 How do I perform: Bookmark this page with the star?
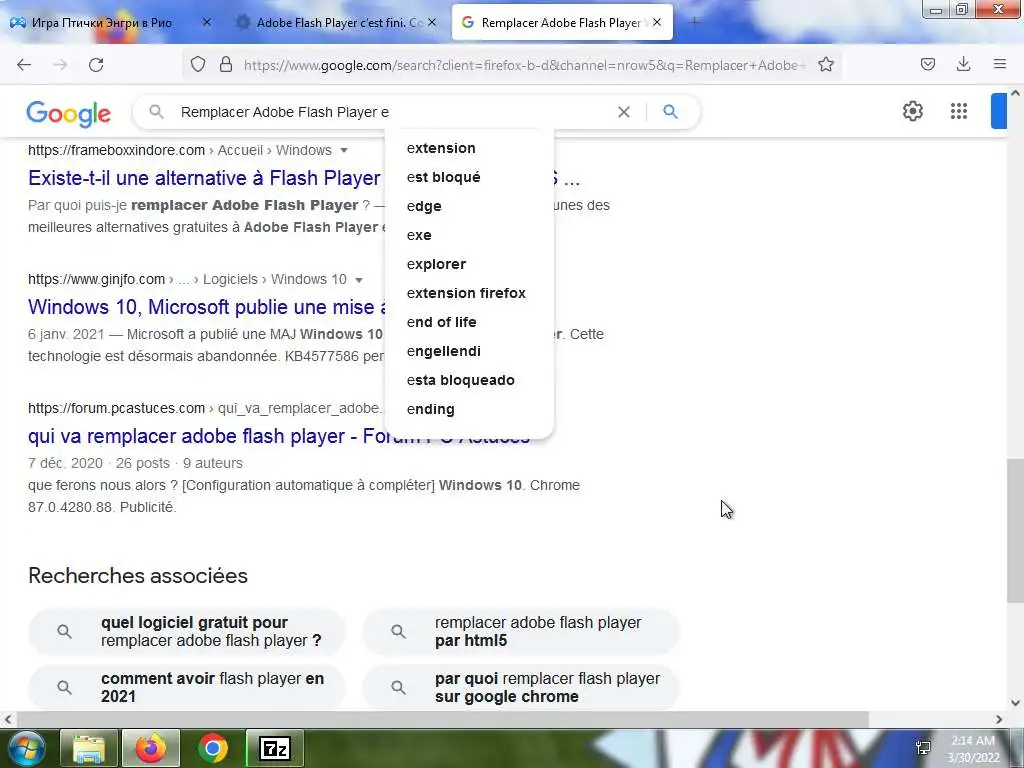[826, 65]
